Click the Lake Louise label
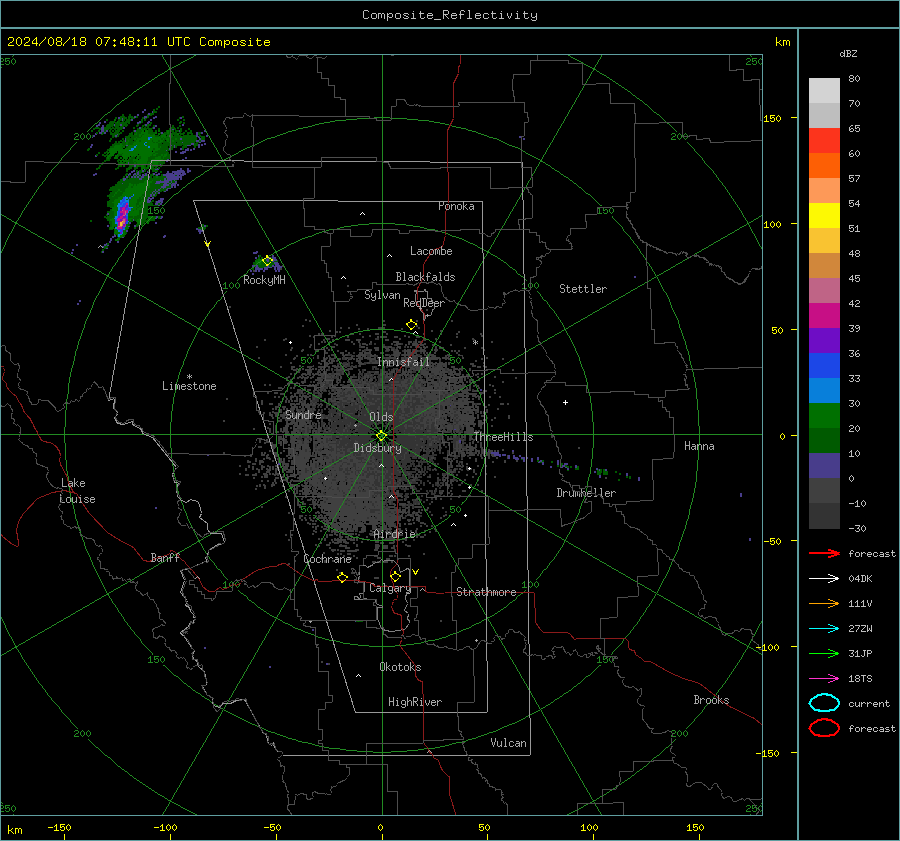The height and width of the screenshot is (841, 900). (x=77, y=491)
